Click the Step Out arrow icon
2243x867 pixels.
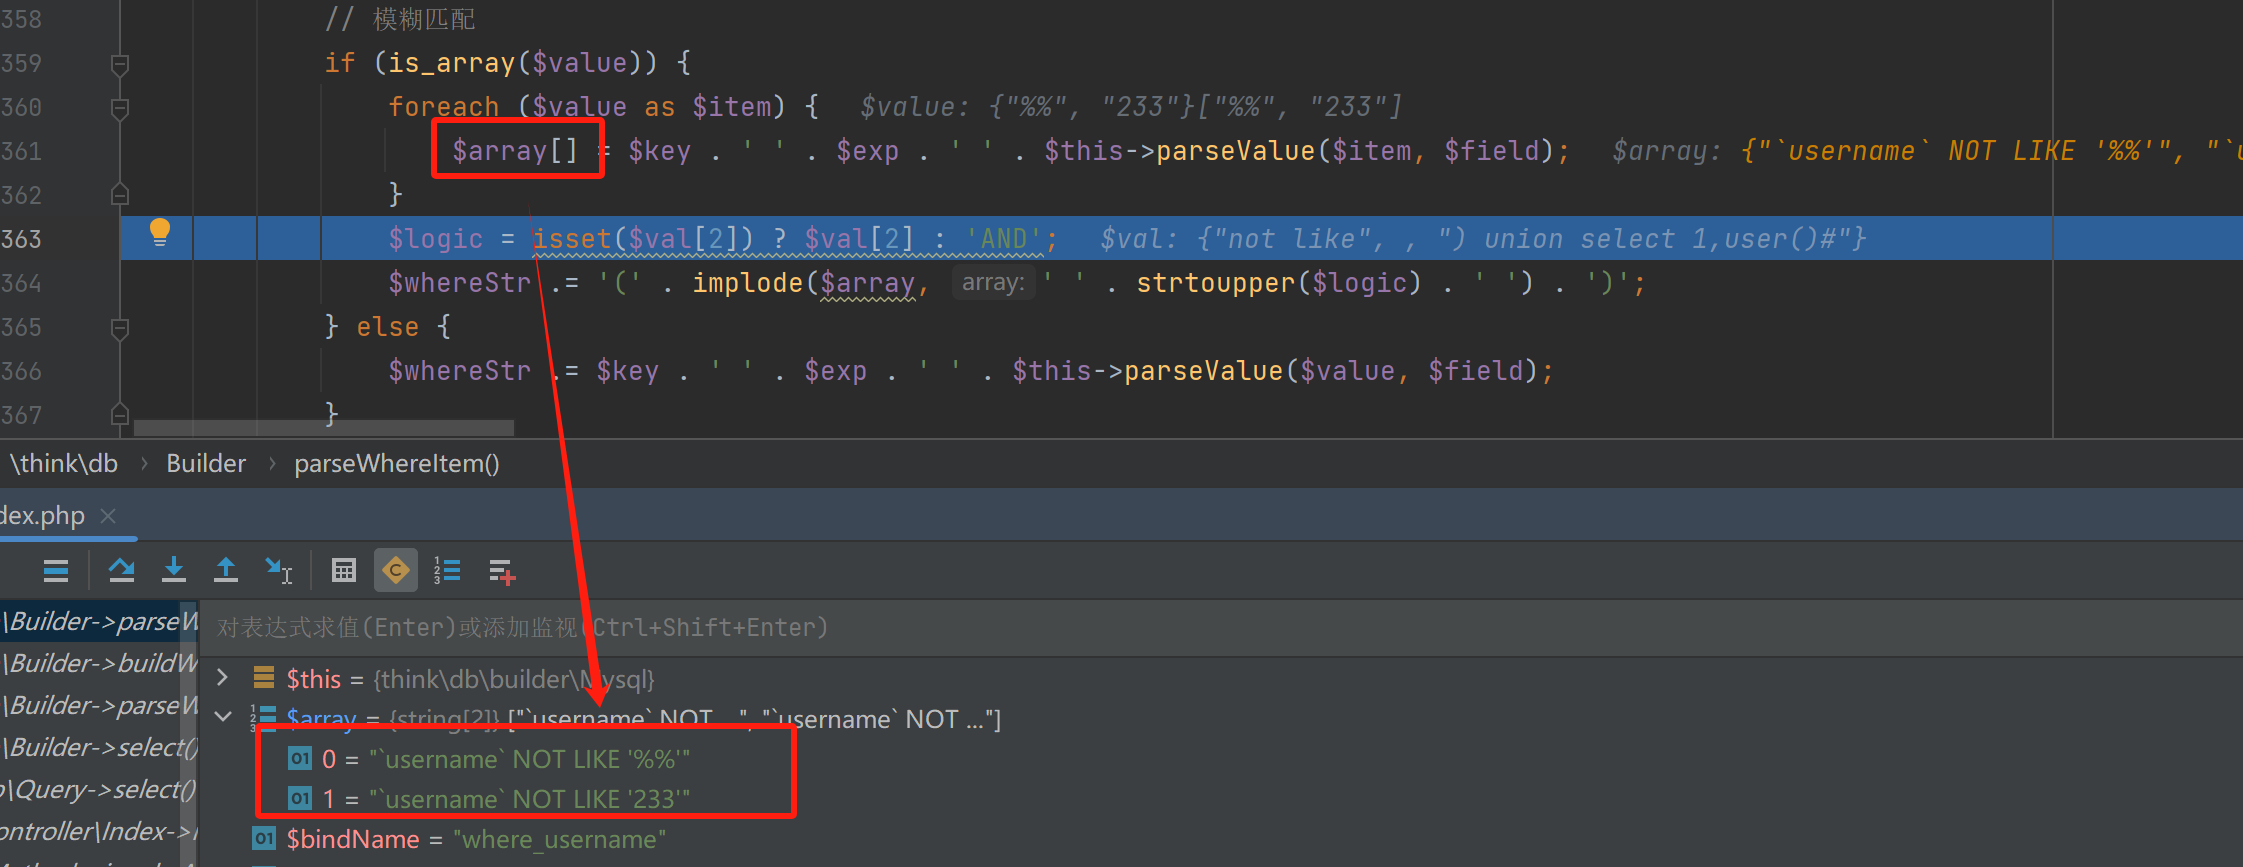click(x=226, y=570)
